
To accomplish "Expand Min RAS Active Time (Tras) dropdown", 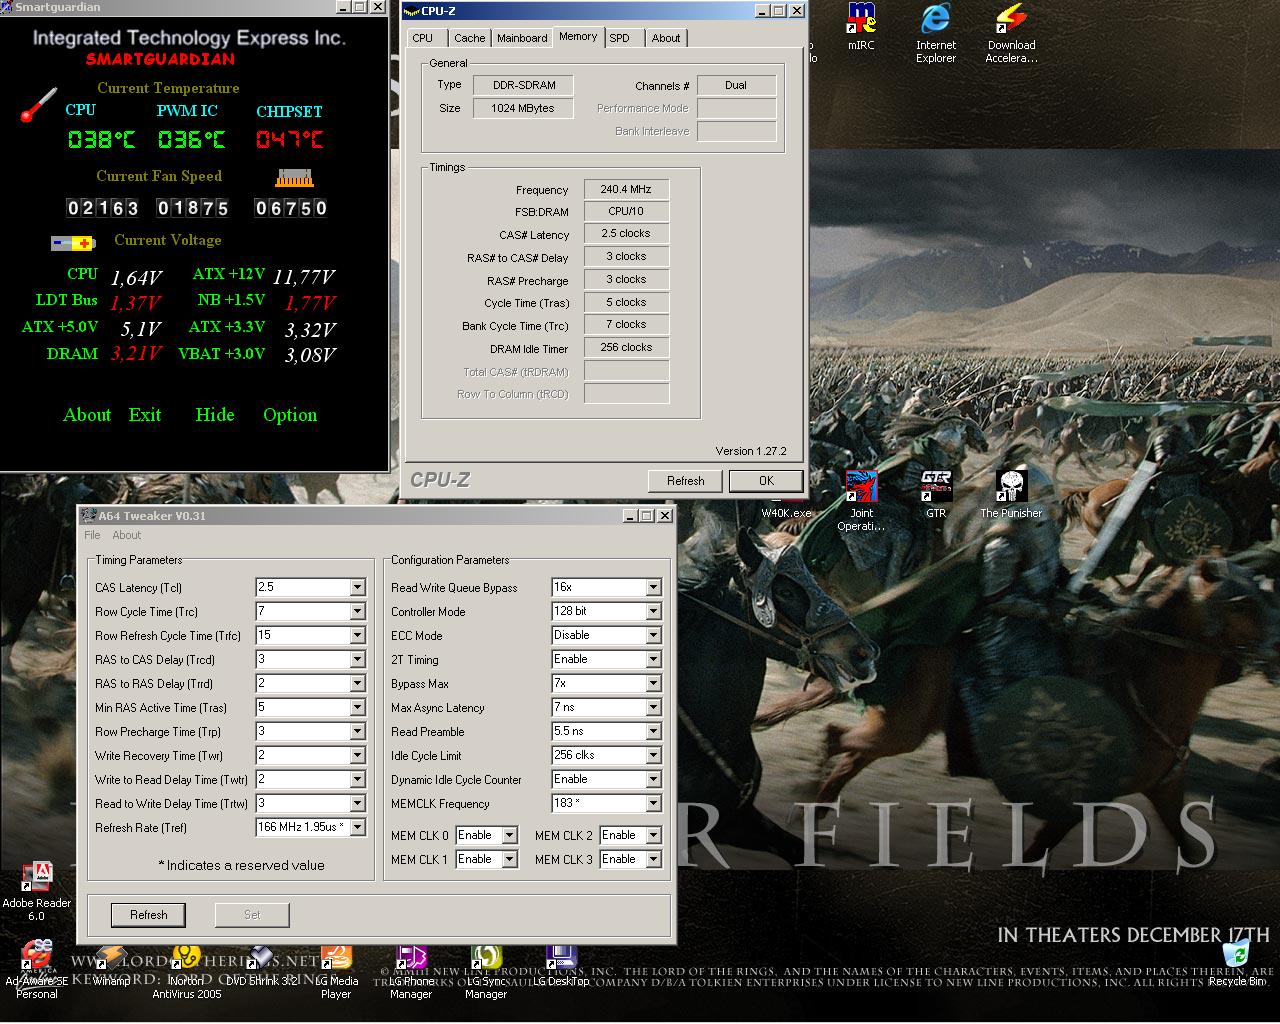I will [x=357, y=707].
